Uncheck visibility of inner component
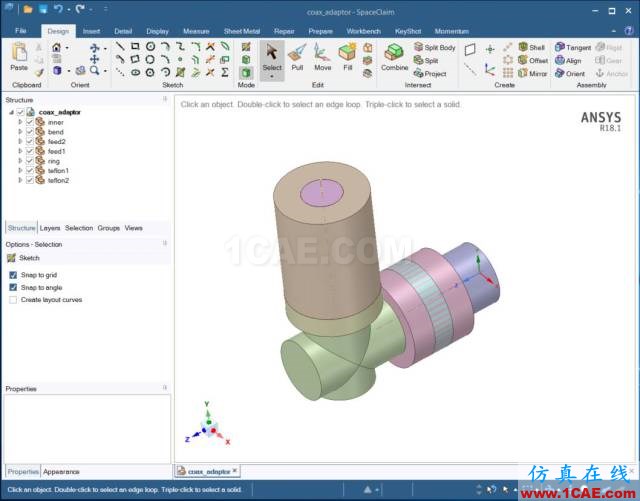 click(x=29, y=122)
